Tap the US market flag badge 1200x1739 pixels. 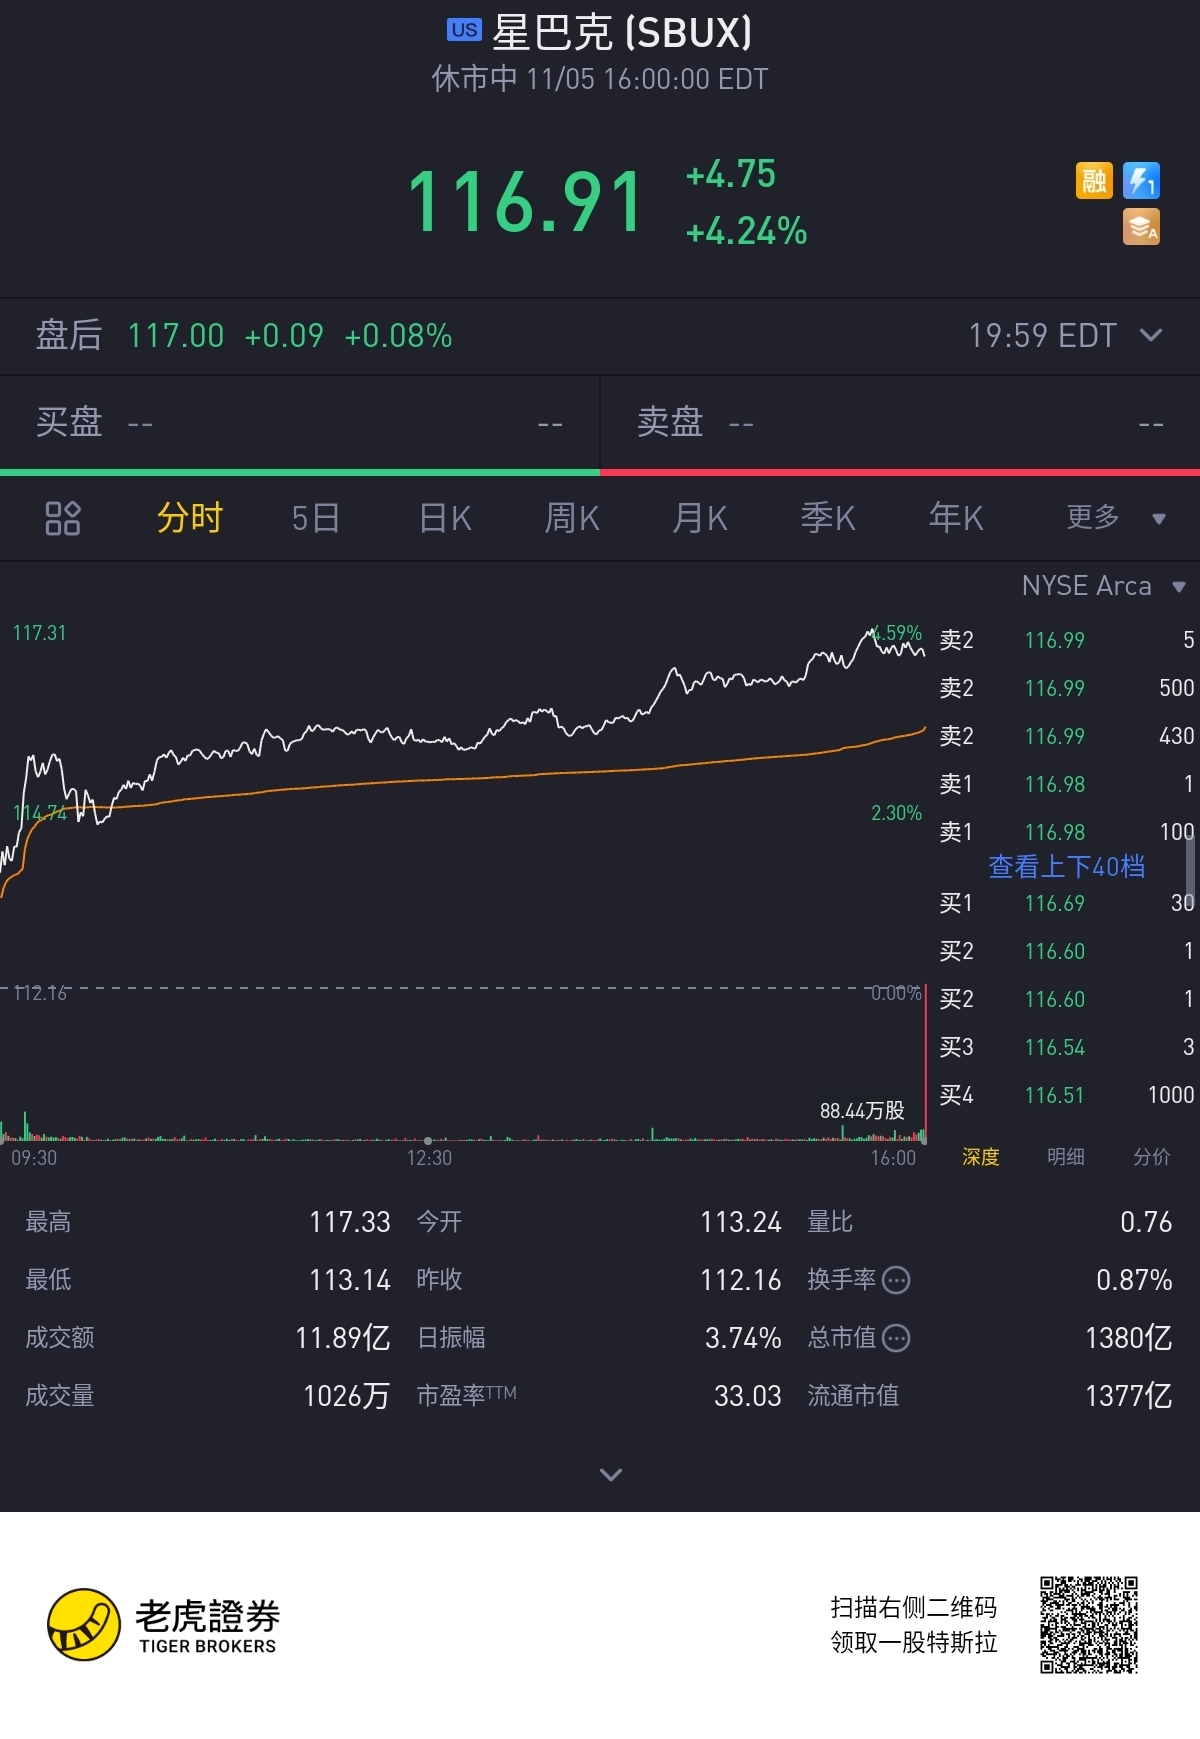point(464,30)
